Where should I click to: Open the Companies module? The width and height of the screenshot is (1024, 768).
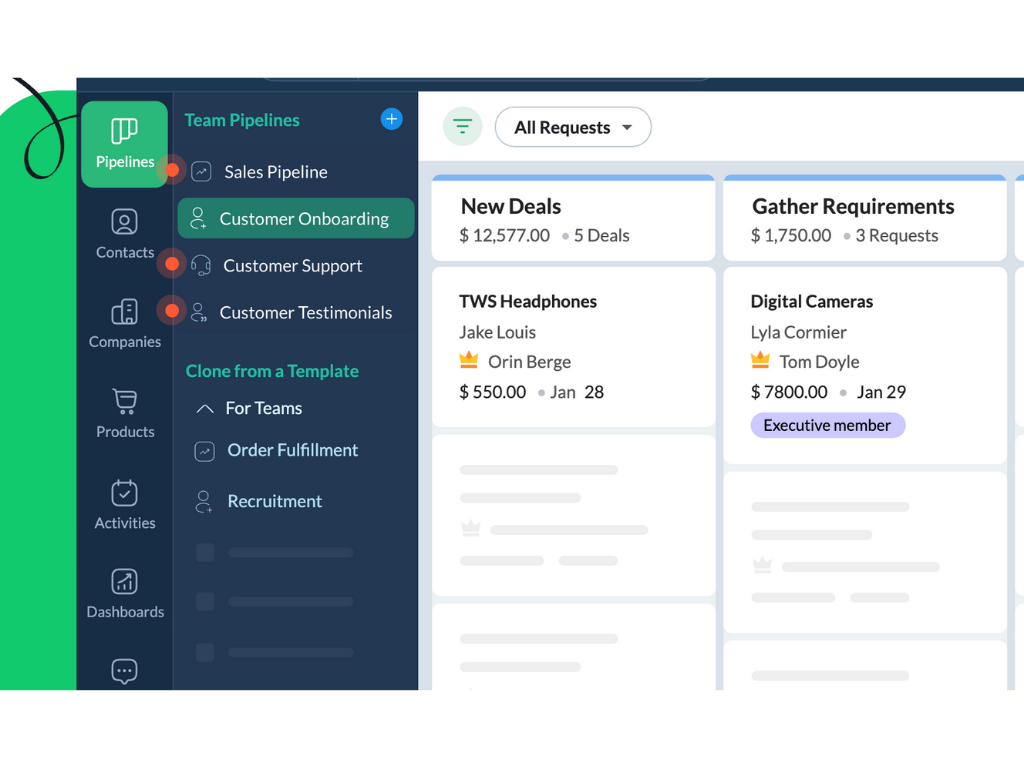tap(124, 324)
